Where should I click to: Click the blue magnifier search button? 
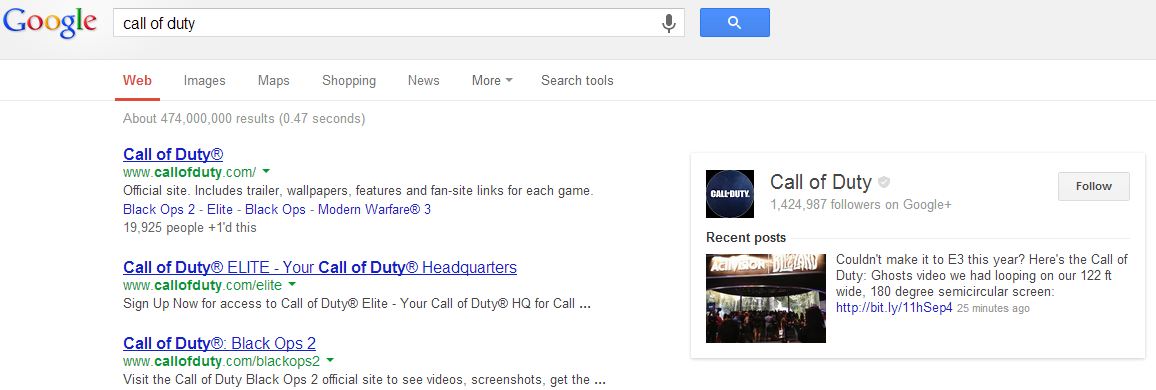[734, 23]
